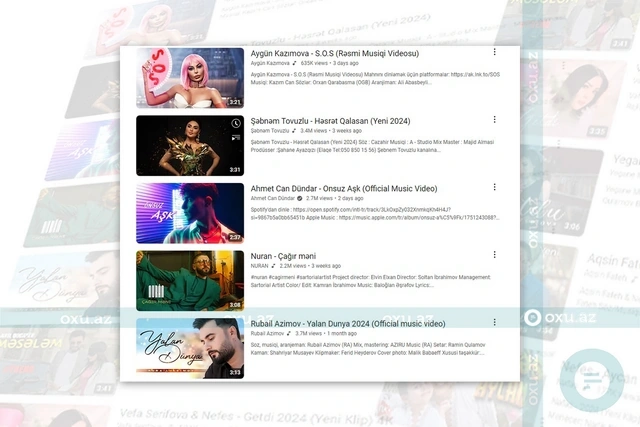Open three-dot menu for Nuran Çağır məni
Screen dimensions: 640x427
tap(494, 253)
